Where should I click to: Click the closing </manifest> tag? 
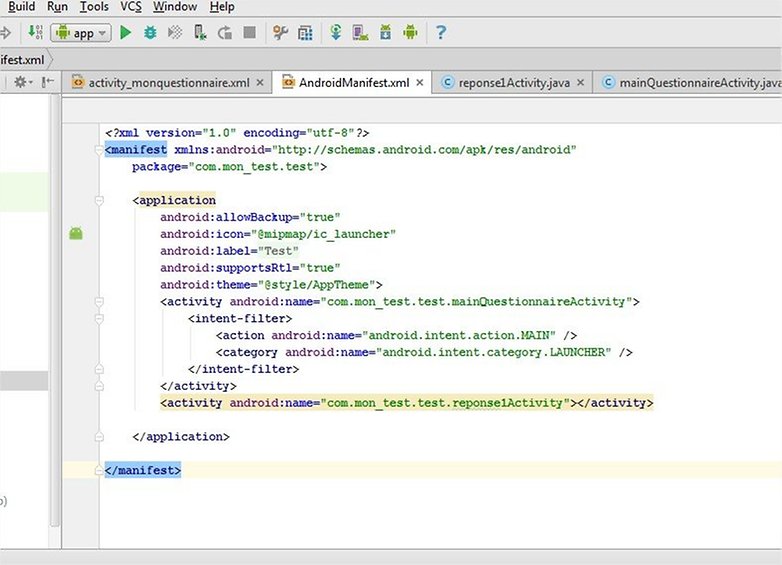143,470
